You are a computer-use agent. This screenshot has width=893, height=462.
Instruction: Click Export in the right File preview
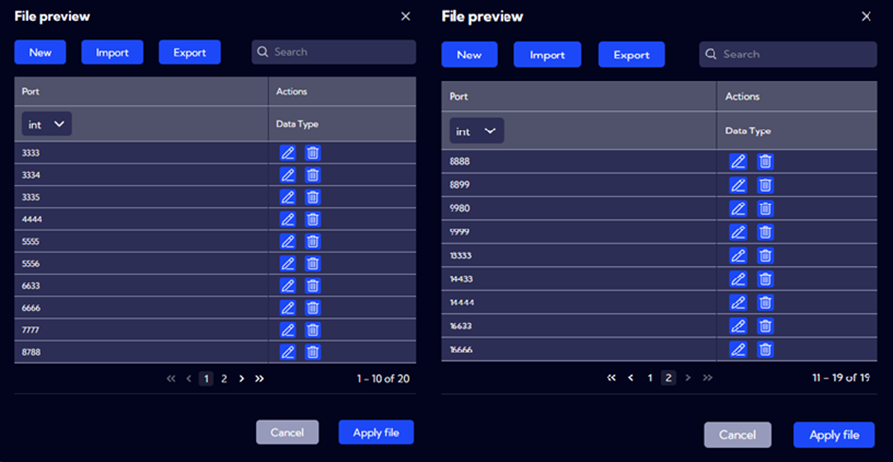pos(631,55)
